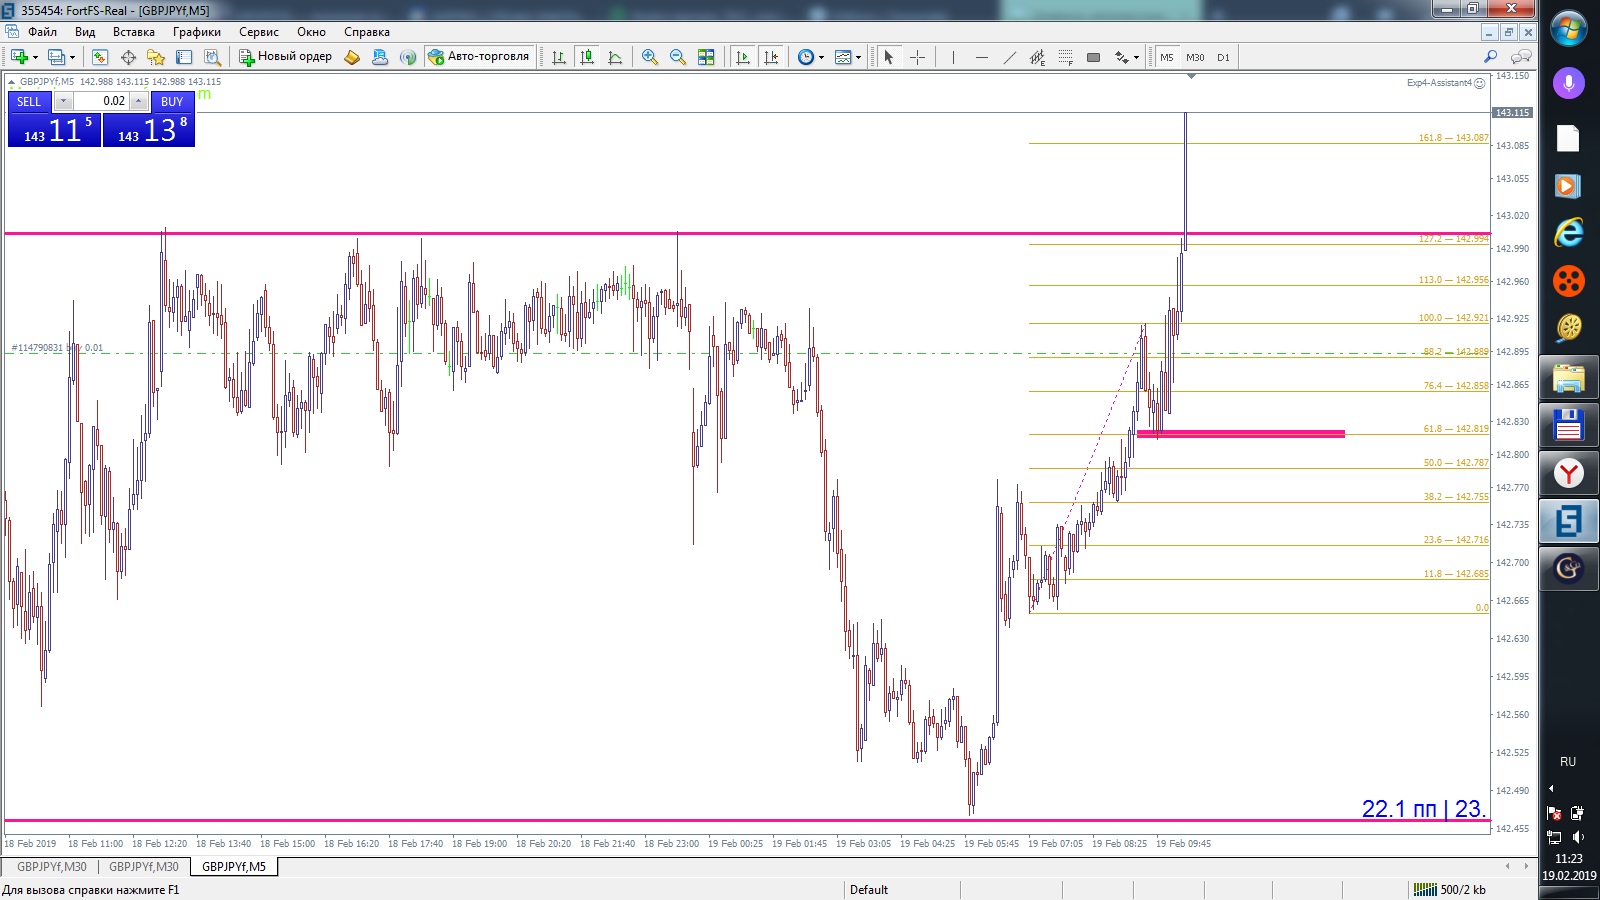
Task: Expand the arrows dropdown arrow
Action: click(x=1136, y=57)
